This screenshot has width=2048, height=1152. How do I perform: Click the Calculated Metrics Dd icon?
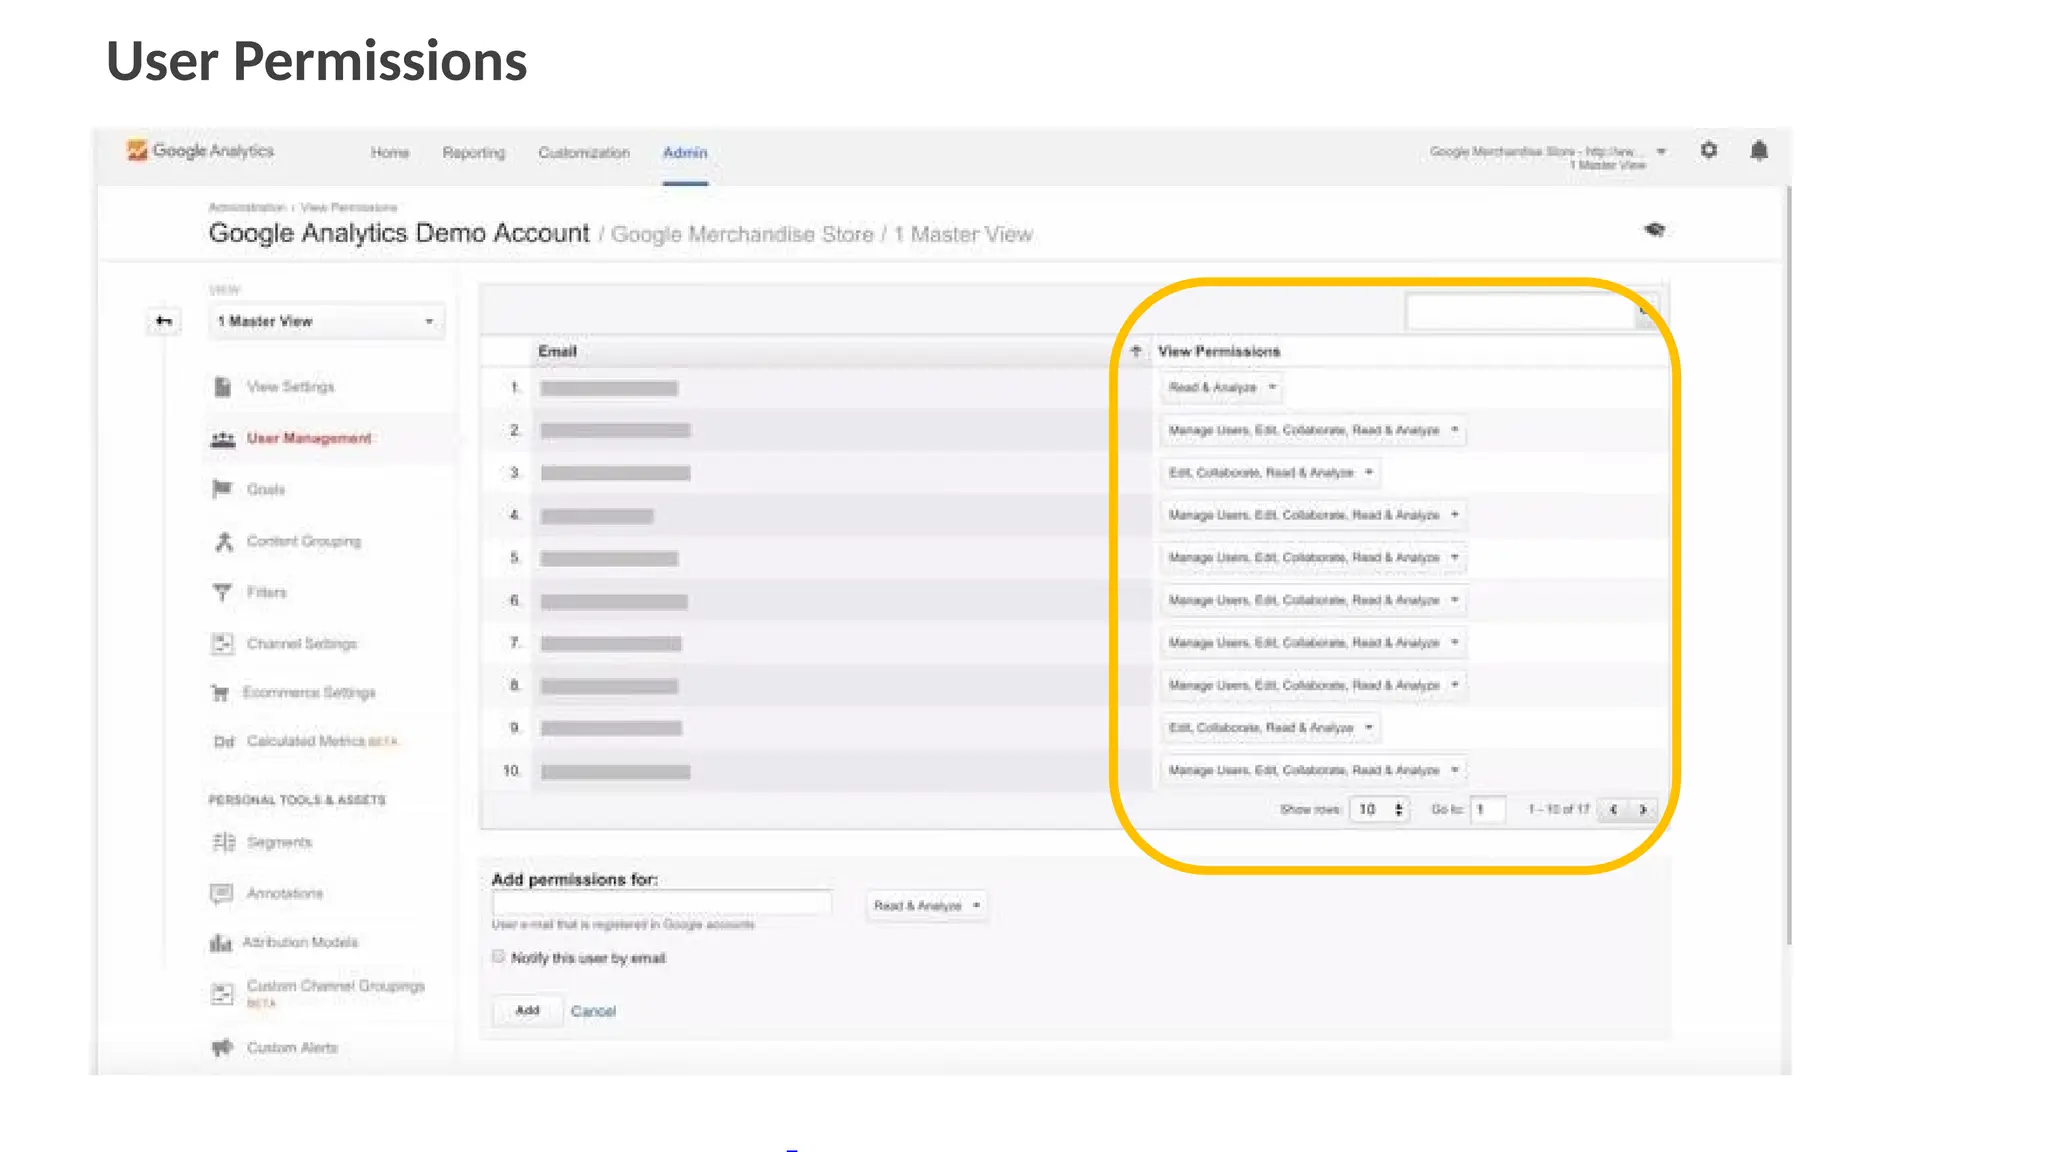[223, 741]
